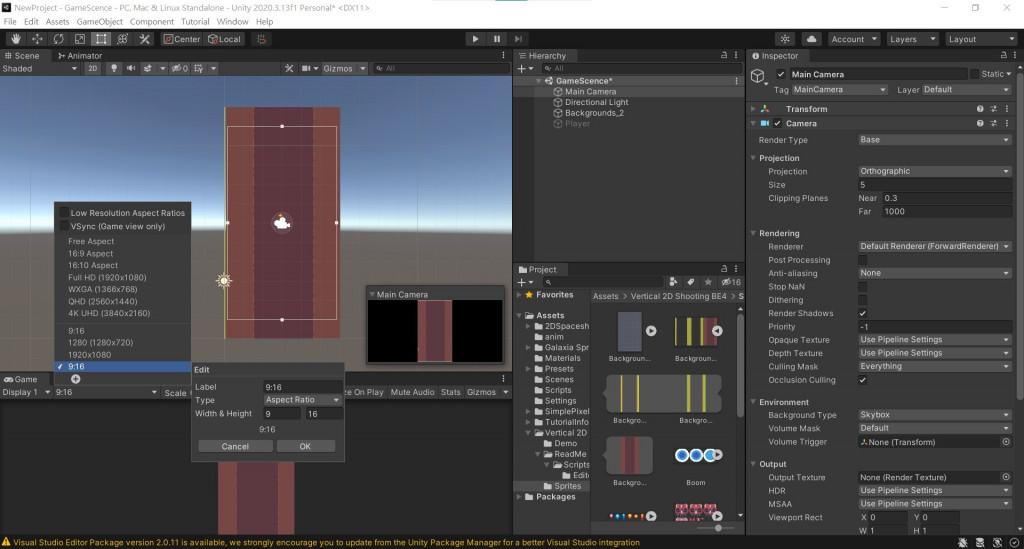Select the Boom asset thumbnail
The height and width of the screenshot is (549, 1024).
click(x=697, y=456)
